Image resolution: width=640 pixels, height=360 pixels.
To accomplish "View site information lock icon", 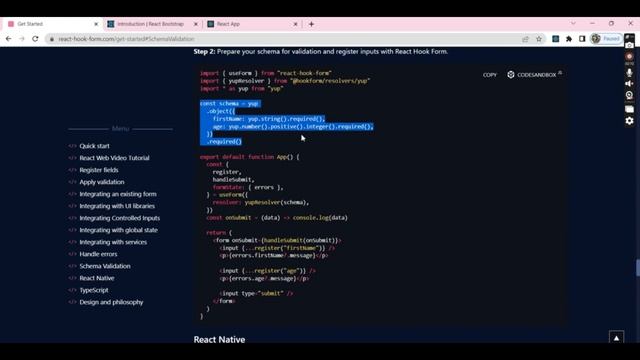I will click(x=51, y=39).
